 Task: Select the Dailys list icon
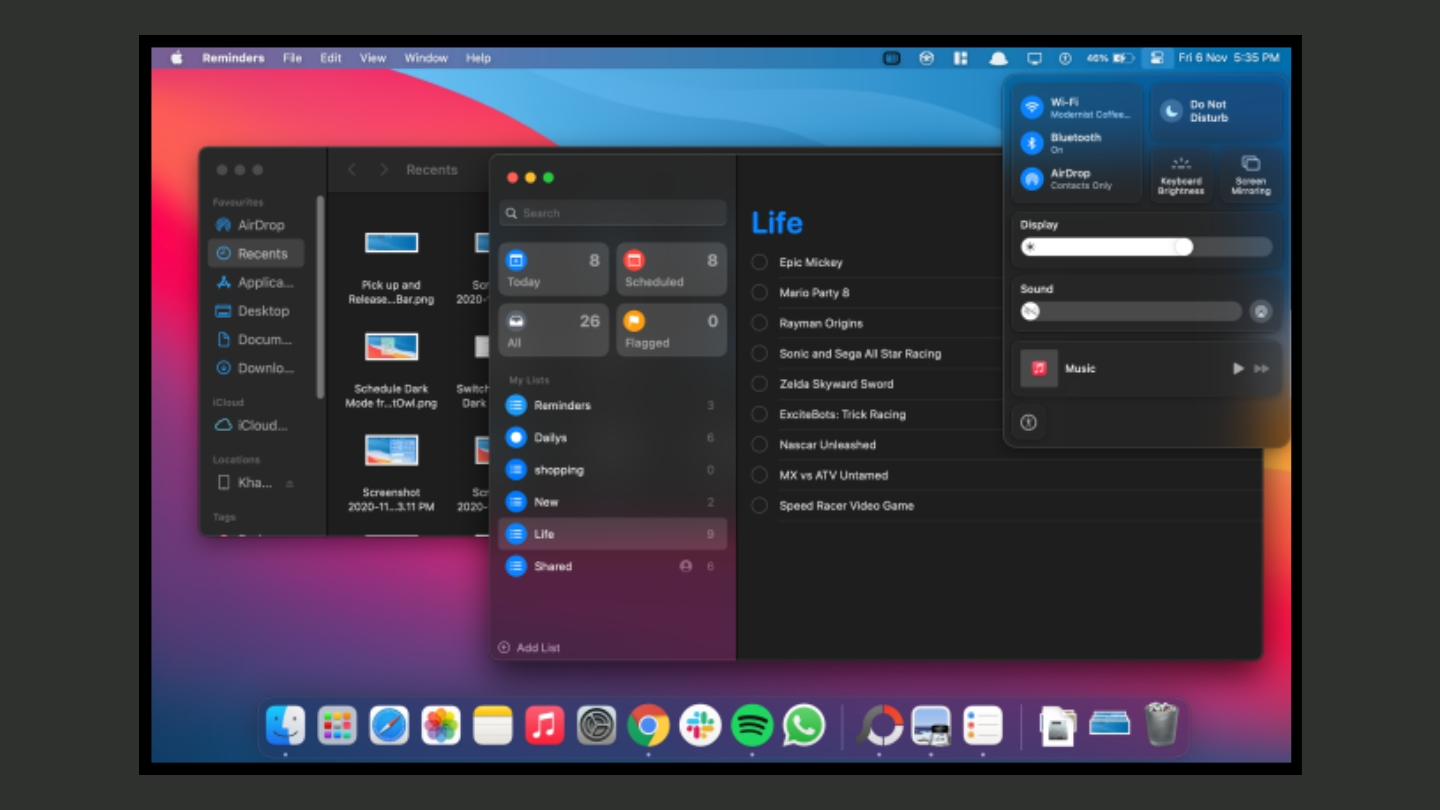[516, 437]
